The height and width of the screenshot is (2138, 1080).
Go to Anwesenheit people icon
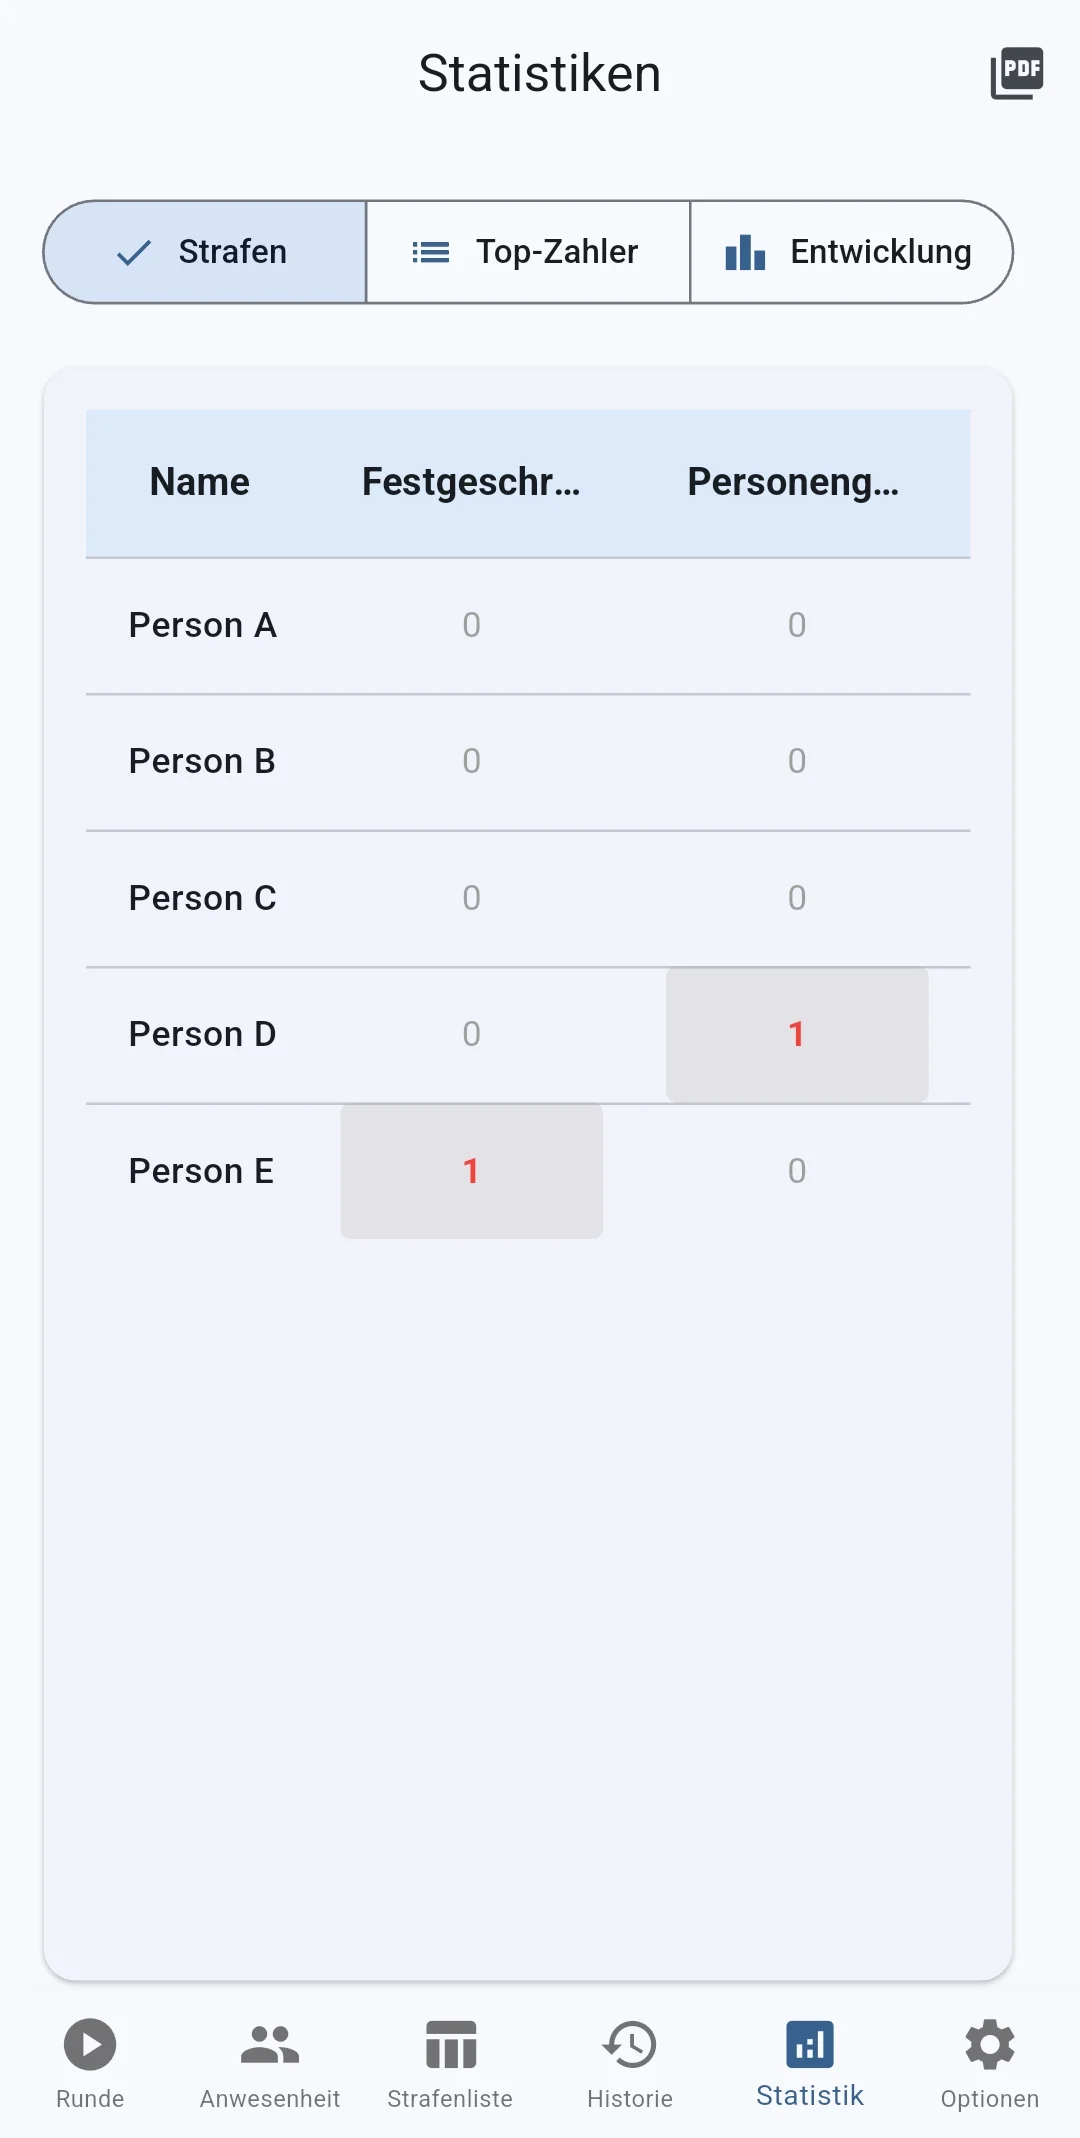click(x=270, y=2045)
